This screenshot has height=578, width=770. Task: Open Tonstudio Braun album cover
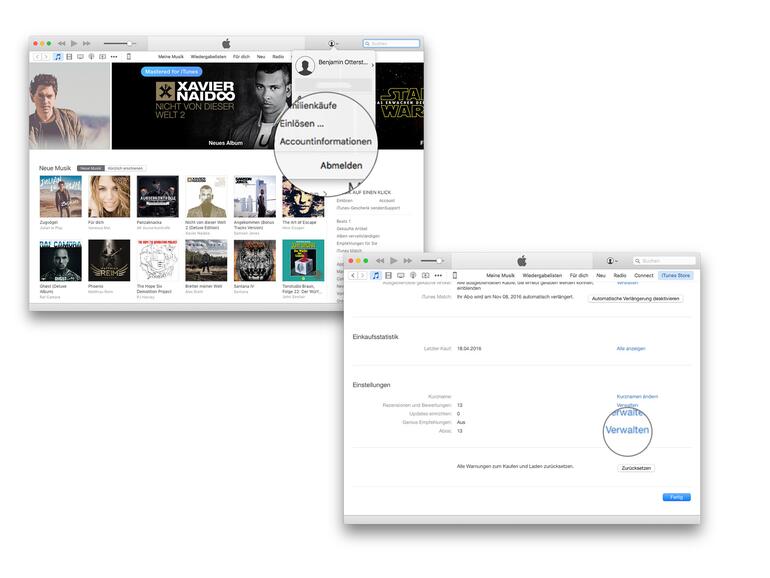click(303, 260)
